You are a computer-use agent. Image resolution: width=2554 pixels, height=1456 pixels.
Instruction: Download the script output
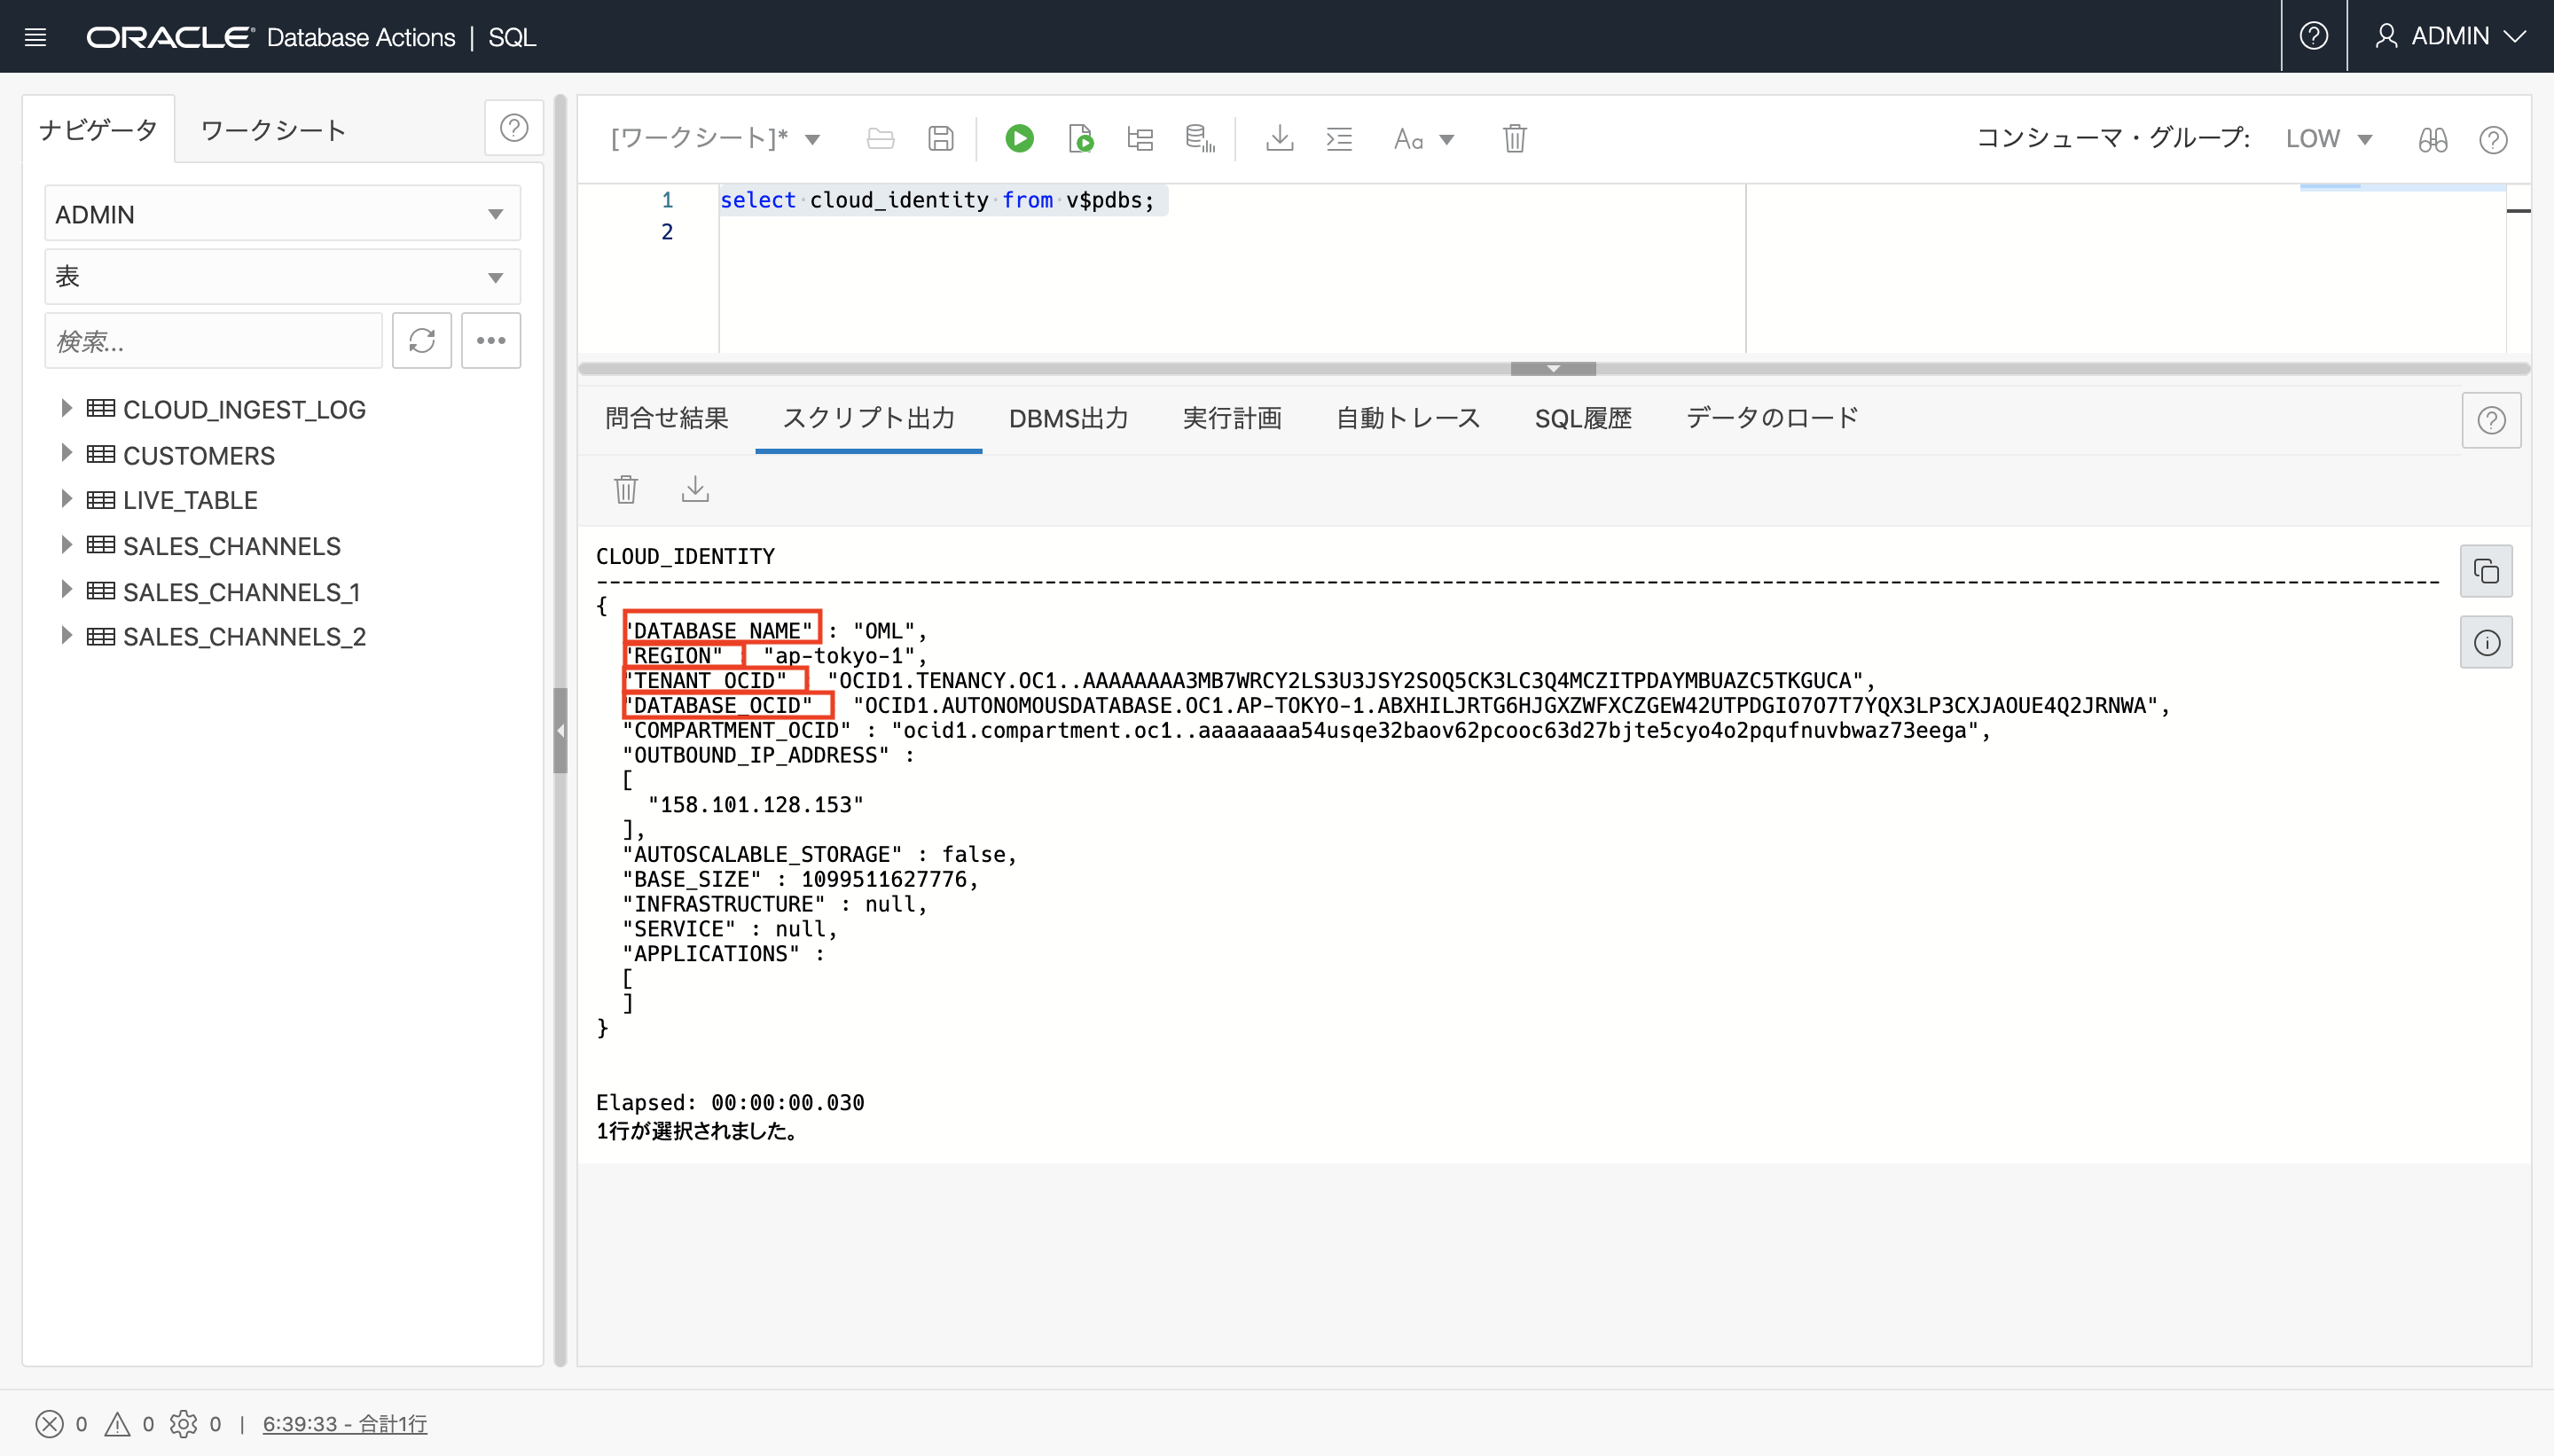(695, 489)
